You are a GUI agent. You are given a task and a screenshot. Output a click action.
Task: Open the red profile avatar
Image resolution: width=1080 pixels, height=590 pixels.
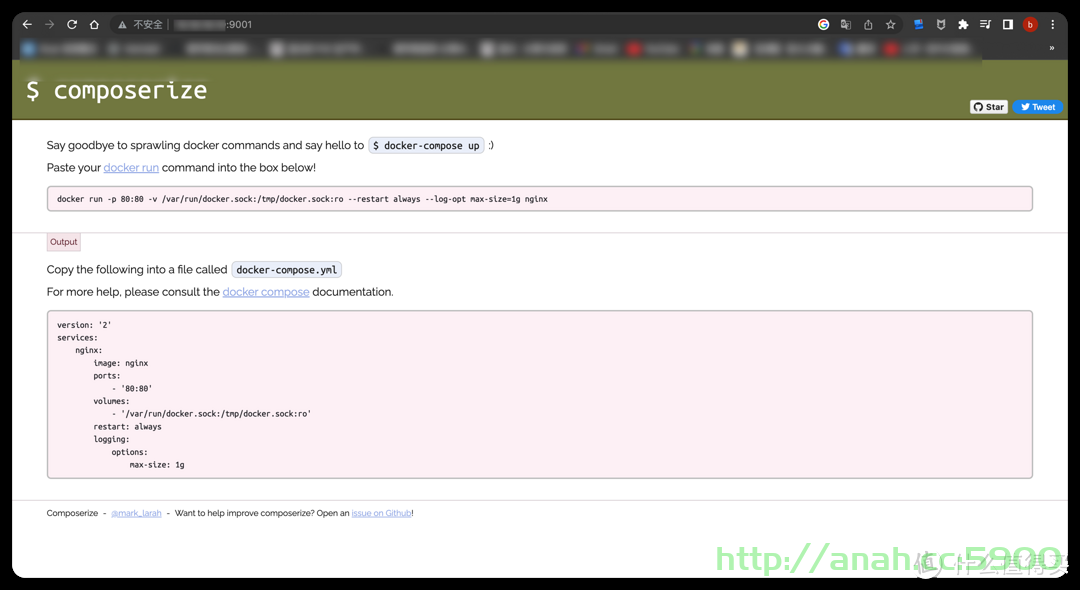tap(1030, 25)
